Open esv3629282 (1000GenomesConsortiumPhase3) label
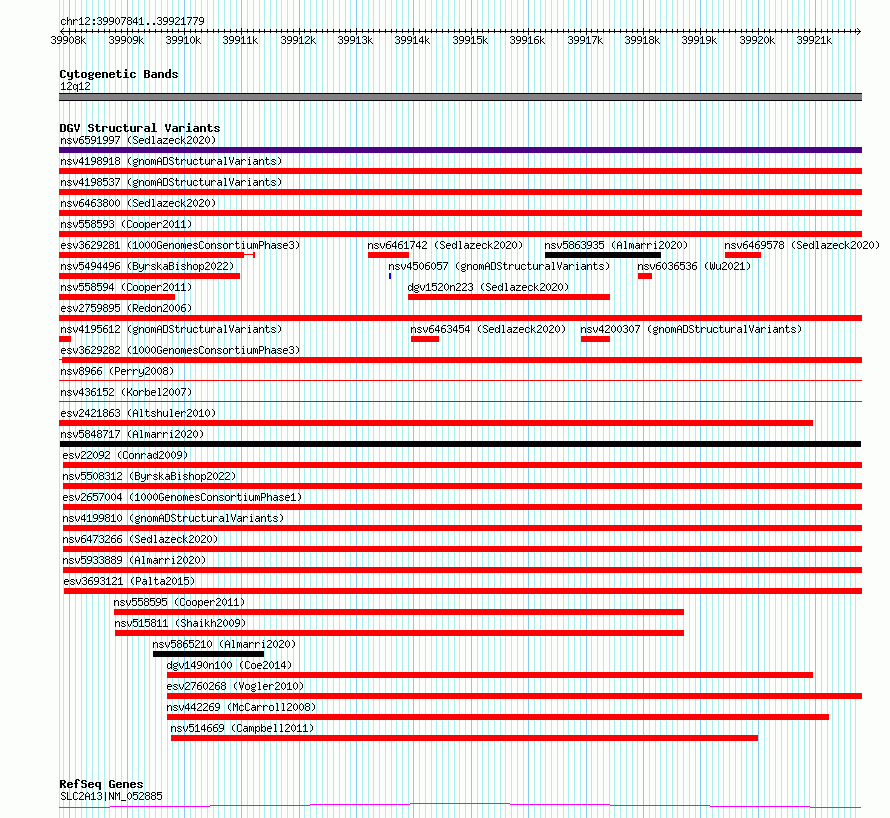 180,350
